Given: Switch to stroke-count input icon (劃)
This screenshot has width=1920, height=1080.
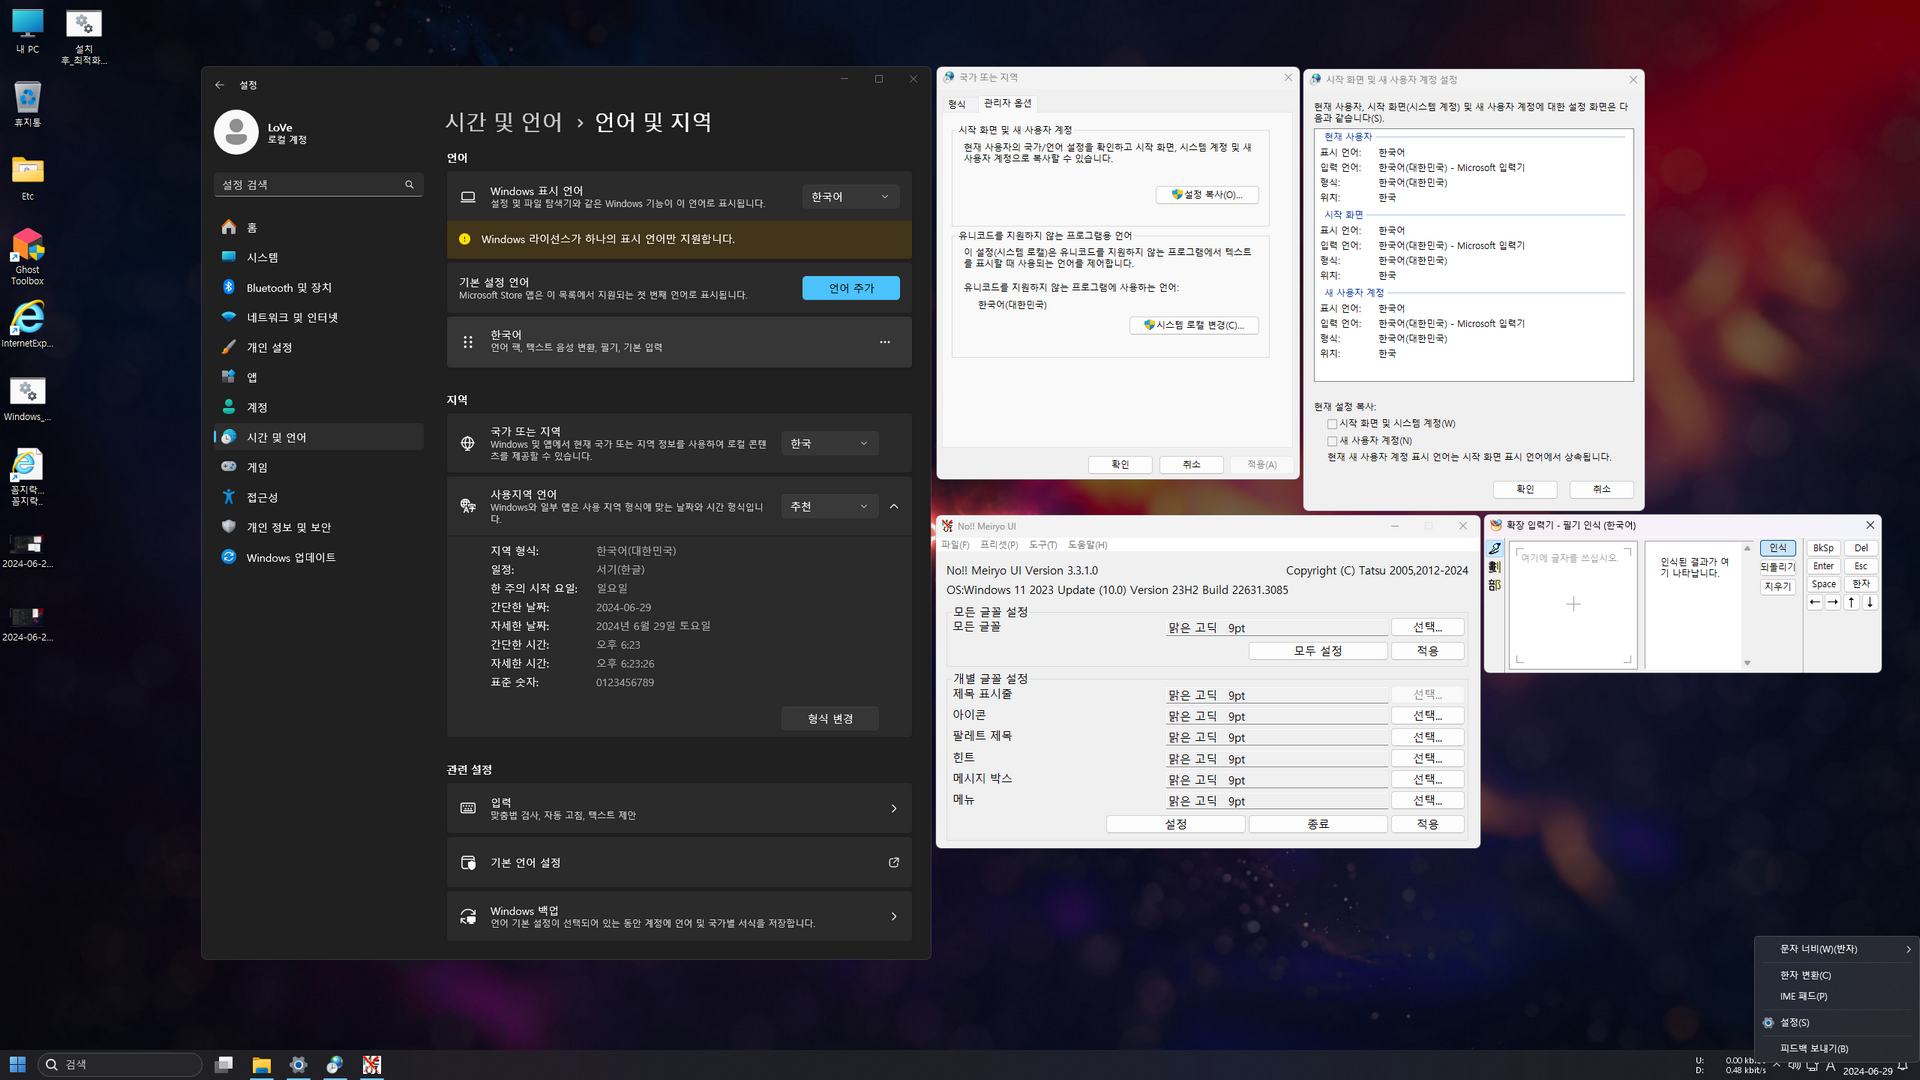Looking at the screenshot, I should coord(1495,567).
